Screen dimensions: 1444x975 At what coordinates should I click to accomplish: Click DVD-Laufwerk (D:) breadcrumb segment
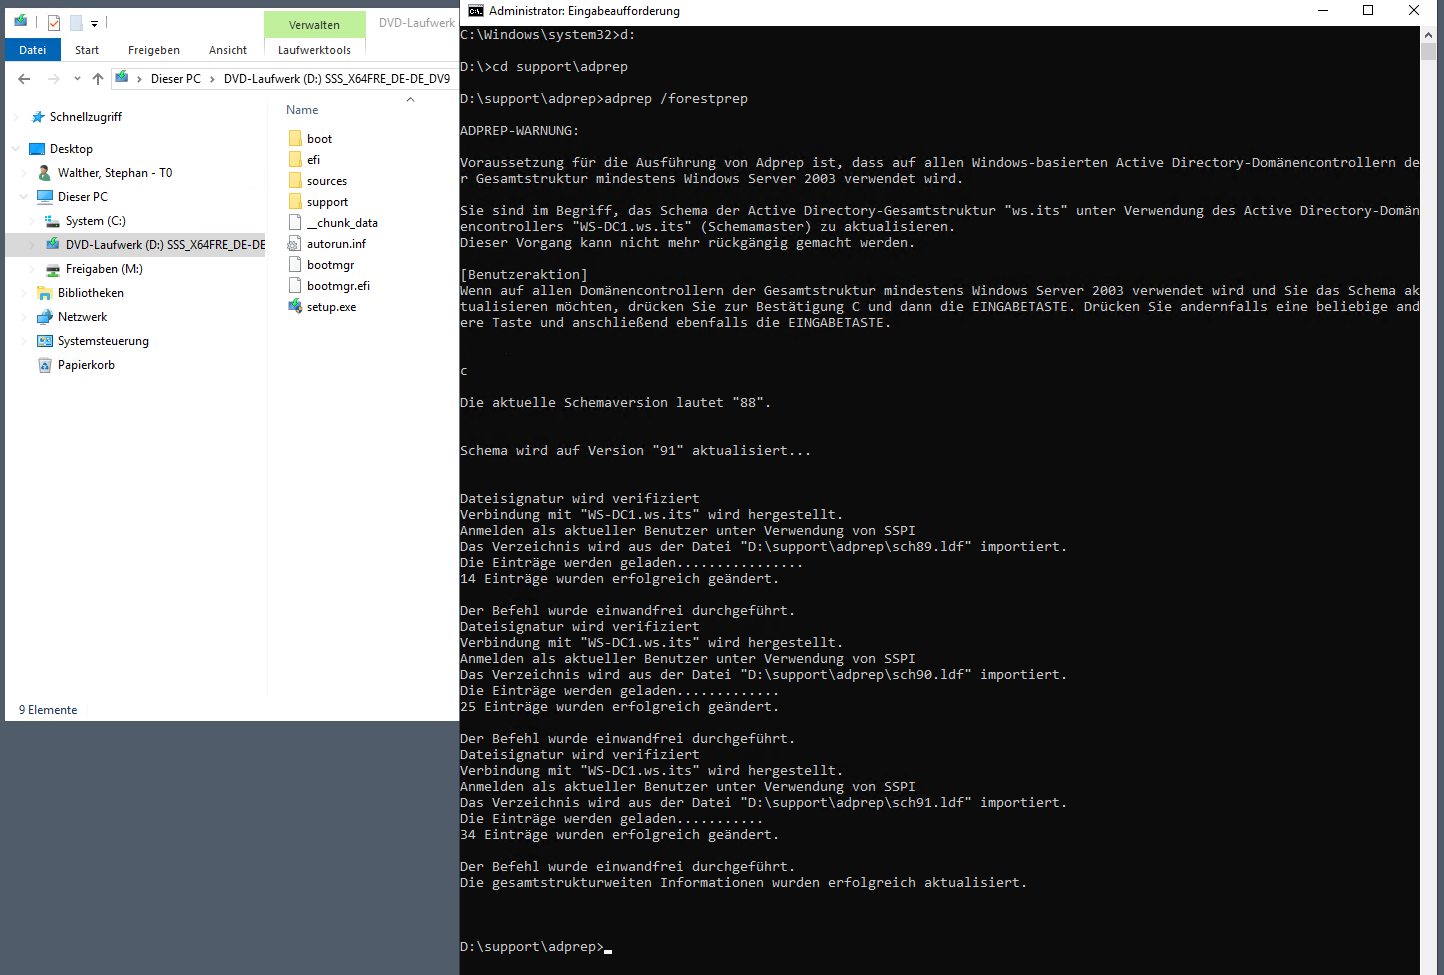[x=337, y=78]
